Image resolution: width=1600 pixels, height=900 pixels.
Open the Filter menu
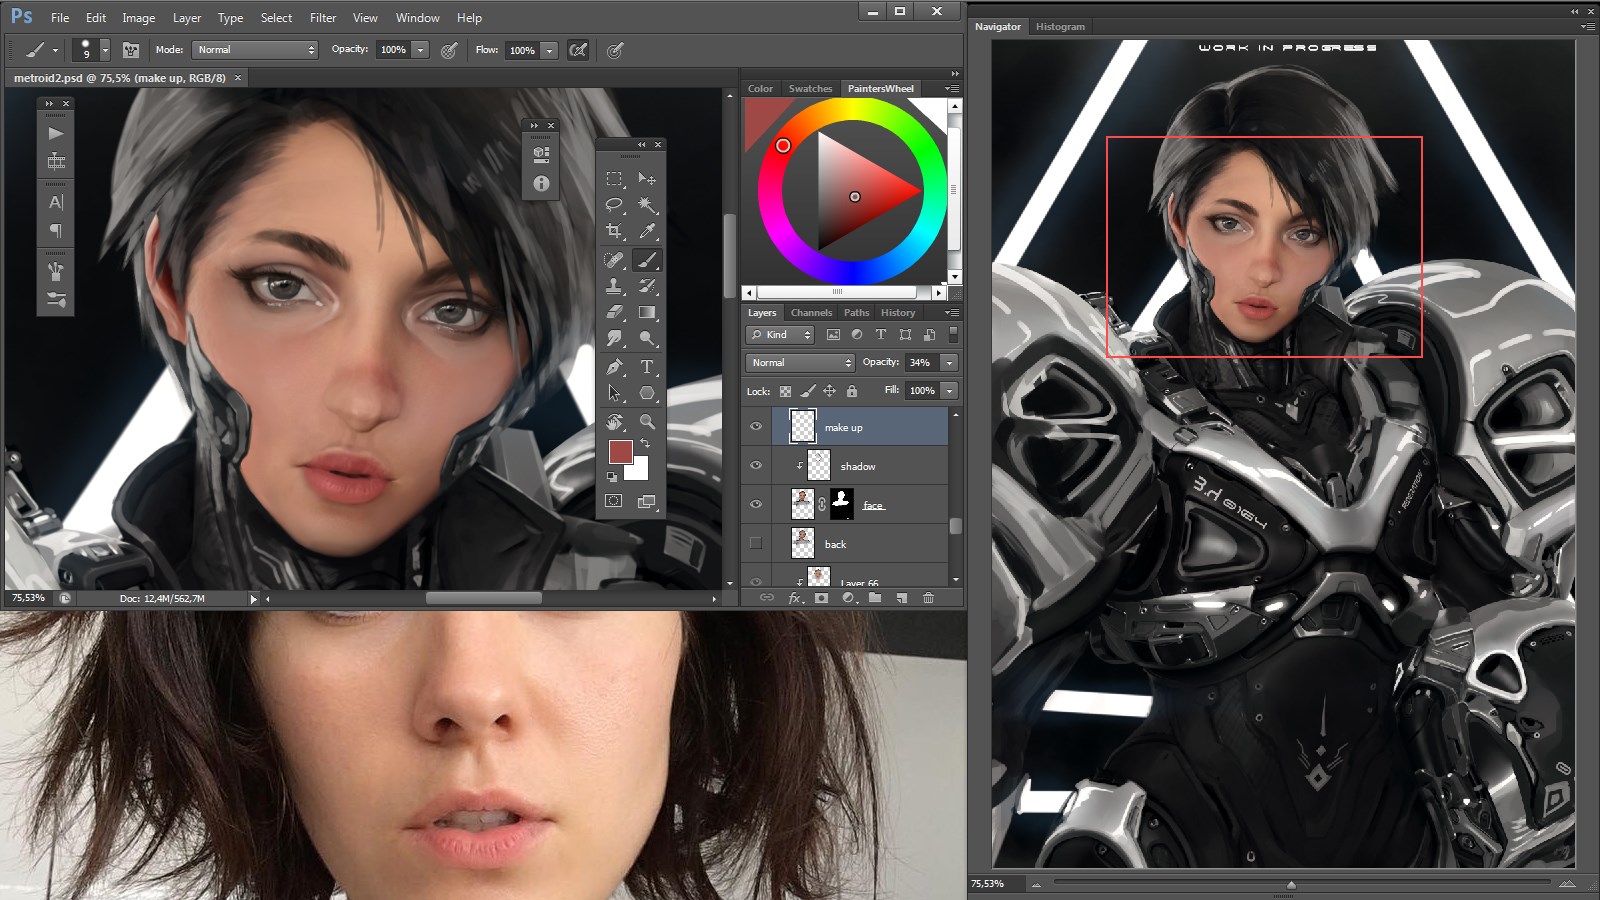point(323,18)
